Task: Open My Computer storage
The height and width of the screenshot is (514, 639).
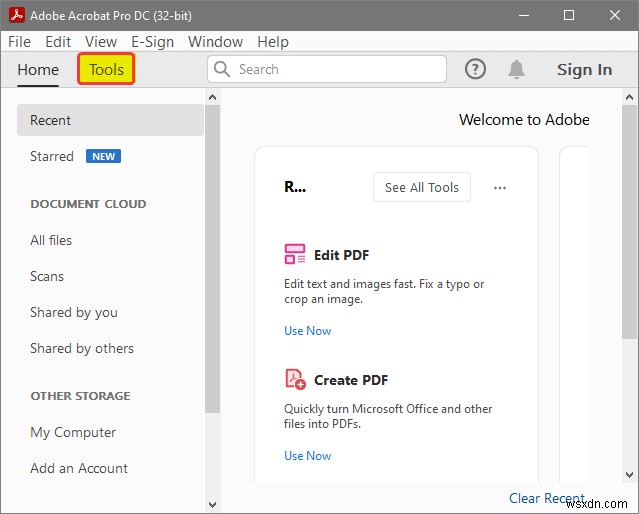Action: click(73, 432)
